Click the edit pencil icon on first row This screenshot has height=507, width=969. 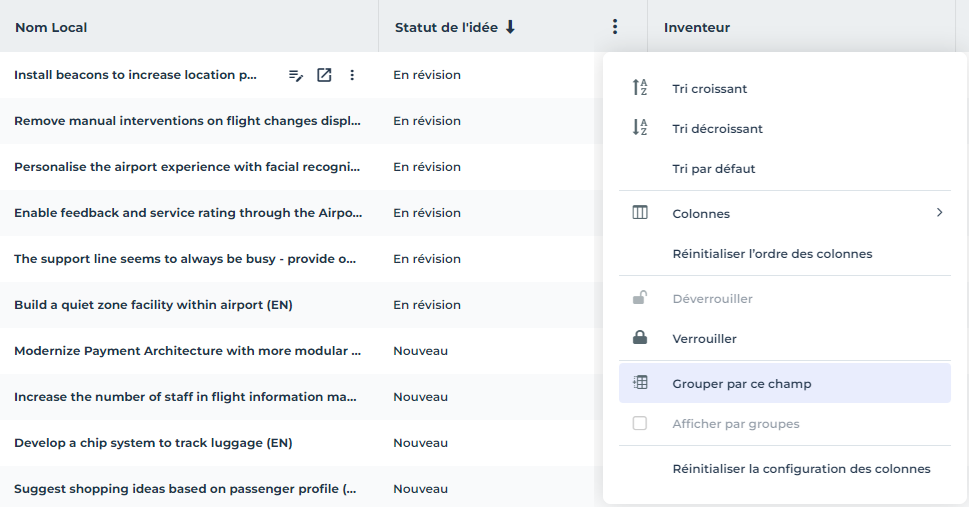(296, 75)
